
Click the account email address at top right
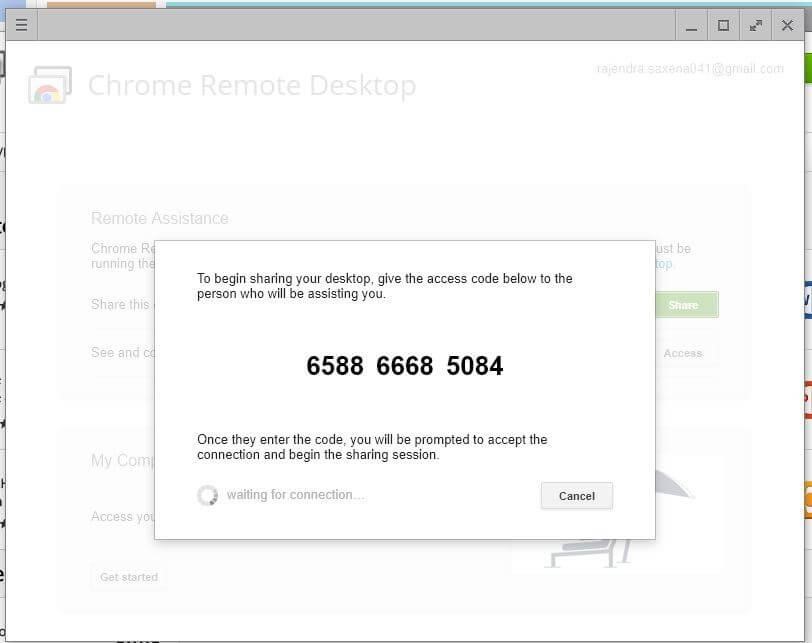pos(690,69)
